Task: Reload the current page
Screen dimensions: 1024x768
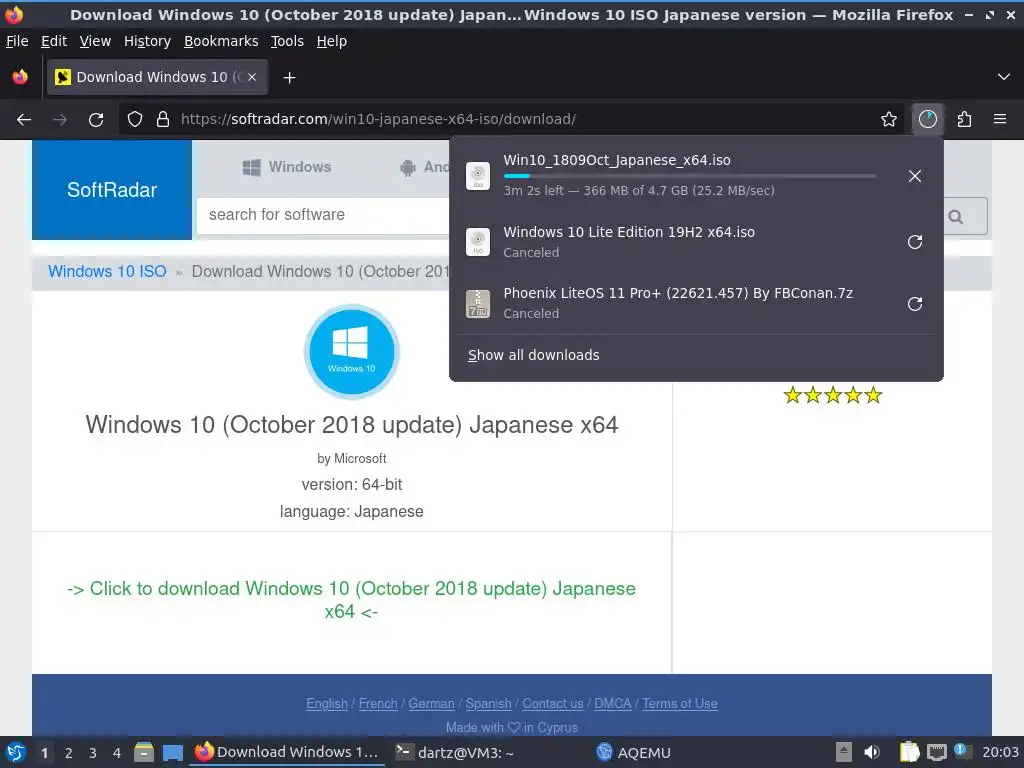Action: 96,120
